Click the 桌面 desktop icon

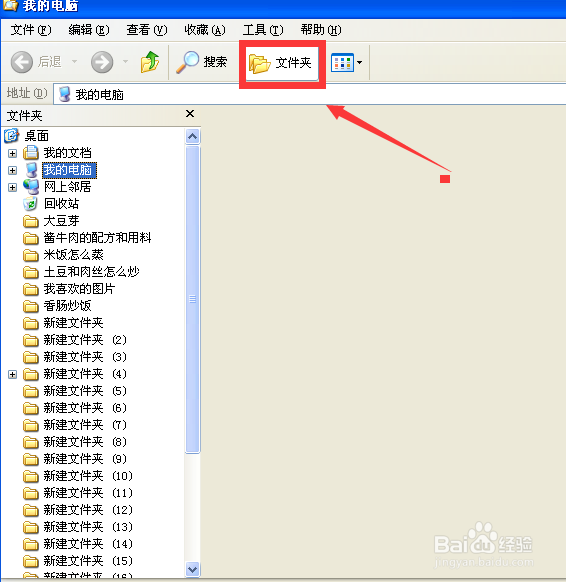point(12,135)
